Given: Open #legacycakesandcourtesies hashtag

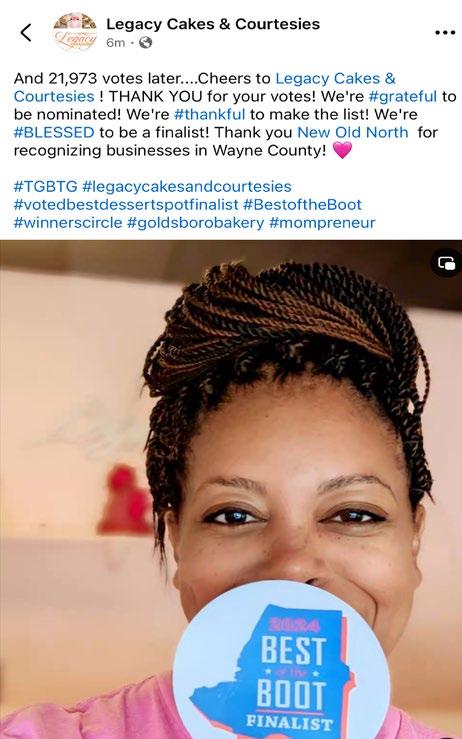Looking at the screenshot, I should (x=187, y=187).
